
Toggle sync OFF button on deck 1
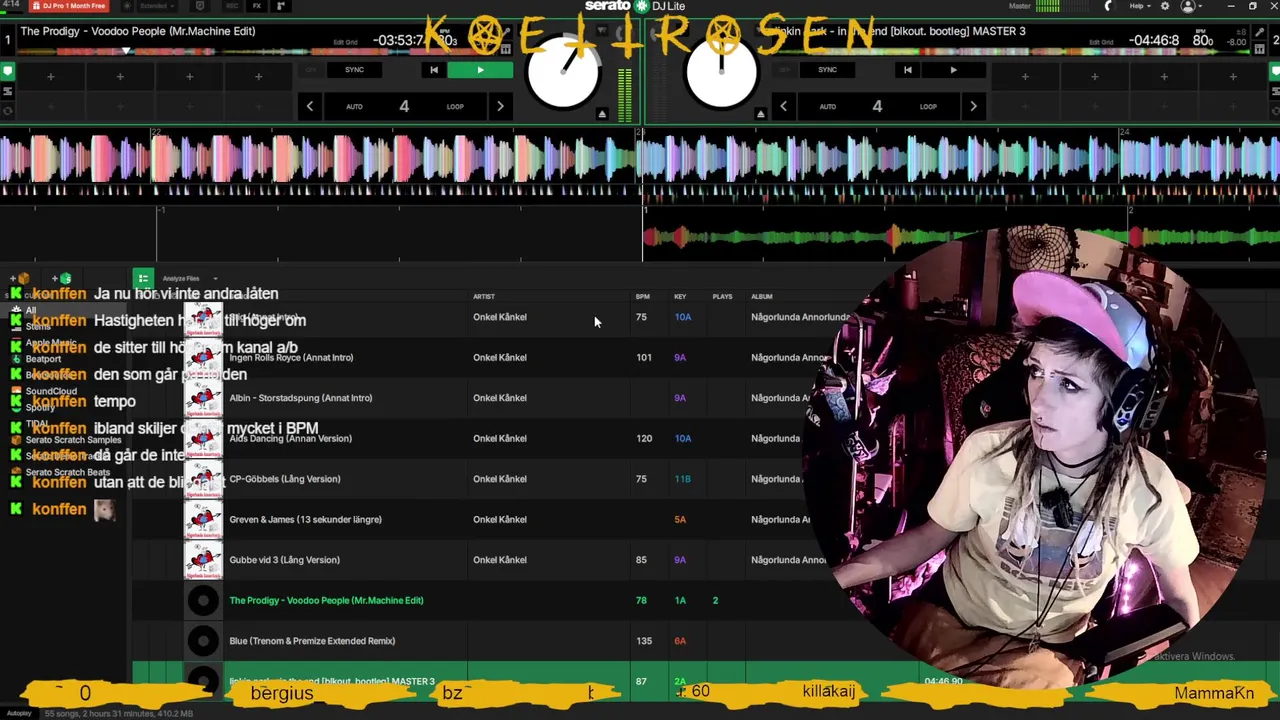click(x=310, y=70)
